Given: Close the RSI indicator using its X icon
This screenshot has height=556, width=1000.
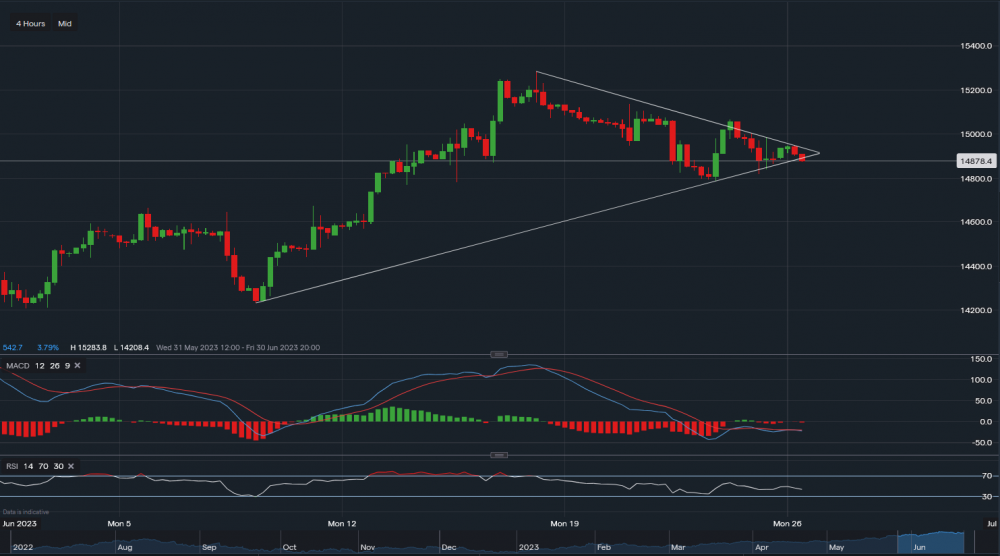Looking at the screenshot, I should point(71,466).
